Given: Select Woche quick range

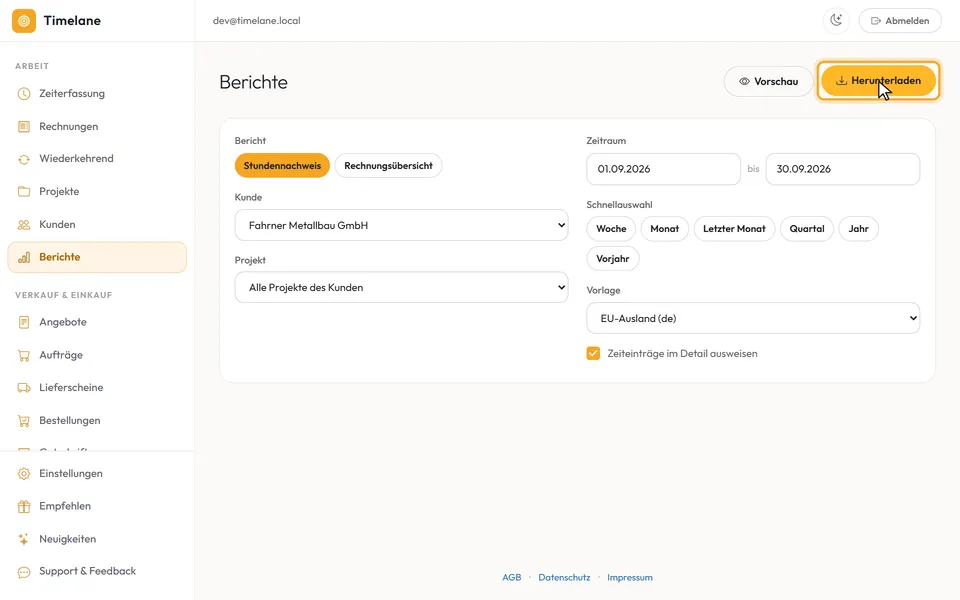Looking at the screenshot, I should (x=611, y=228).
